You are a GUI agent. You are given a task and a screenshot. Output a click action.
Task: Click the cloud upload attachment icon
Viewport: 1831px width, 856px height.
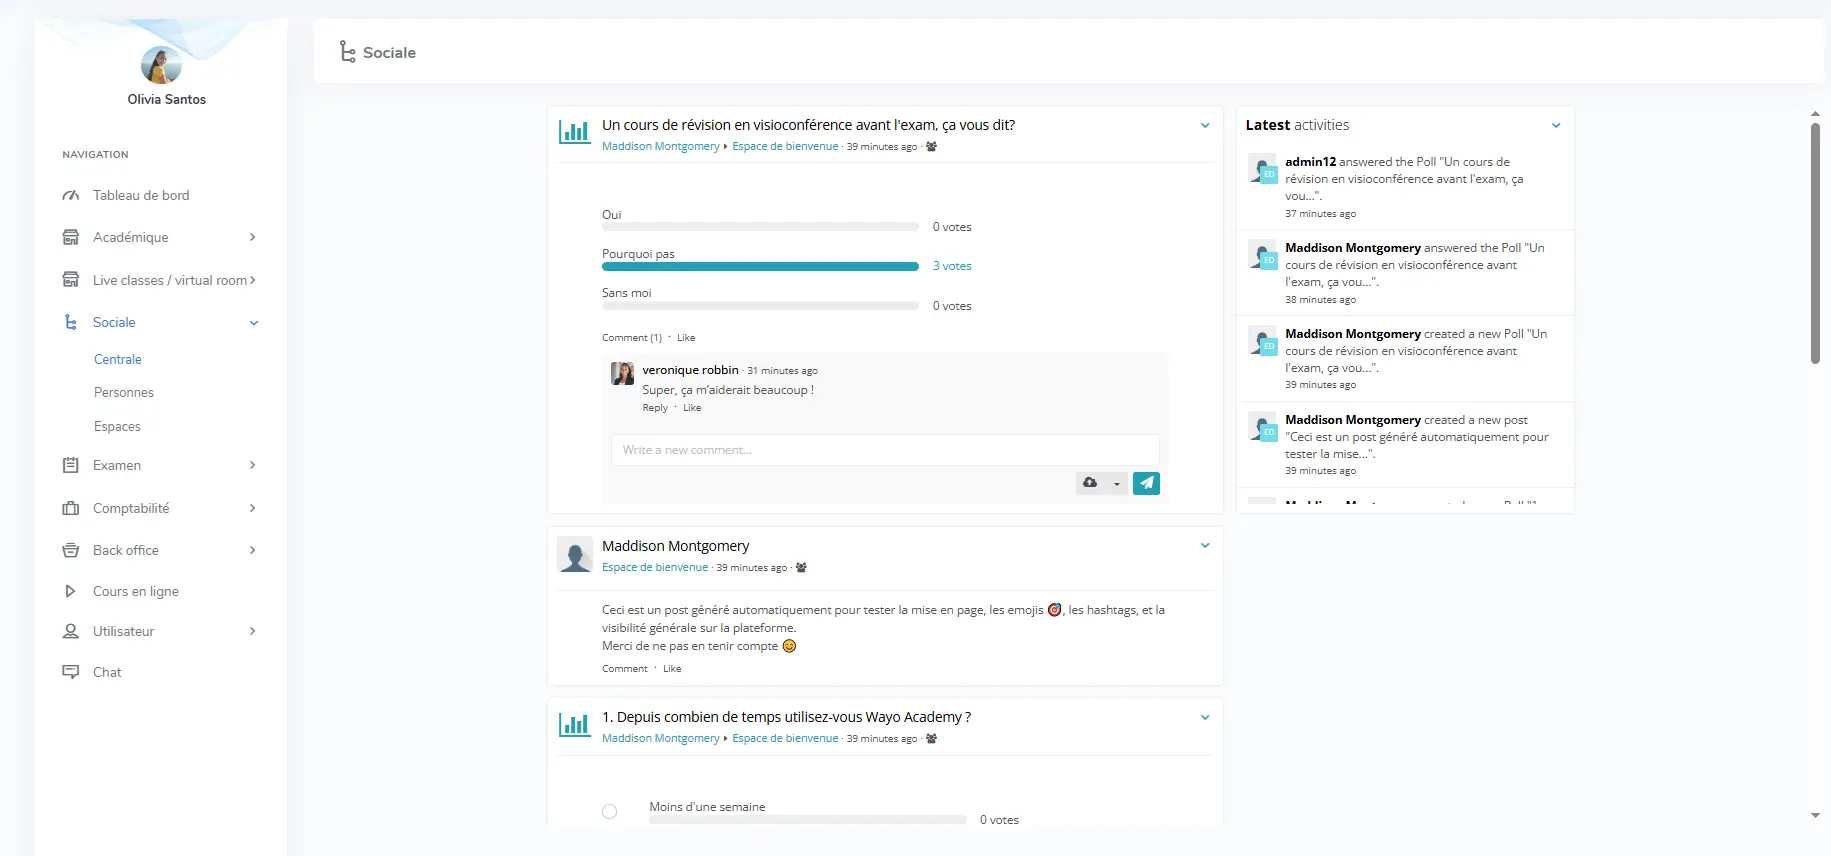[x=1090, y=483]
